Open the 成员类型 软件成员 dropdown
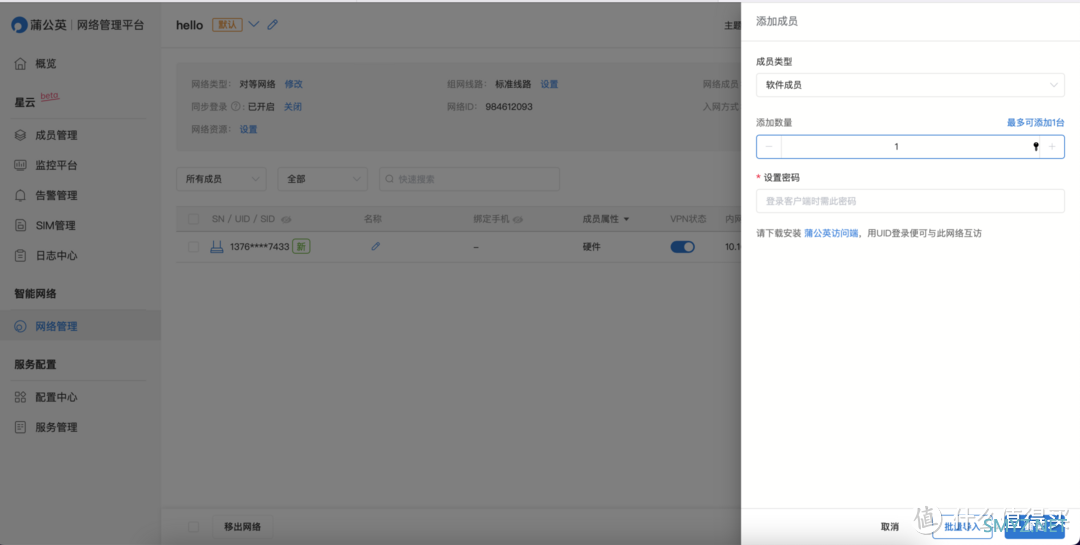The height and width of the screenshot is (545, 1080). coord(910,85)
